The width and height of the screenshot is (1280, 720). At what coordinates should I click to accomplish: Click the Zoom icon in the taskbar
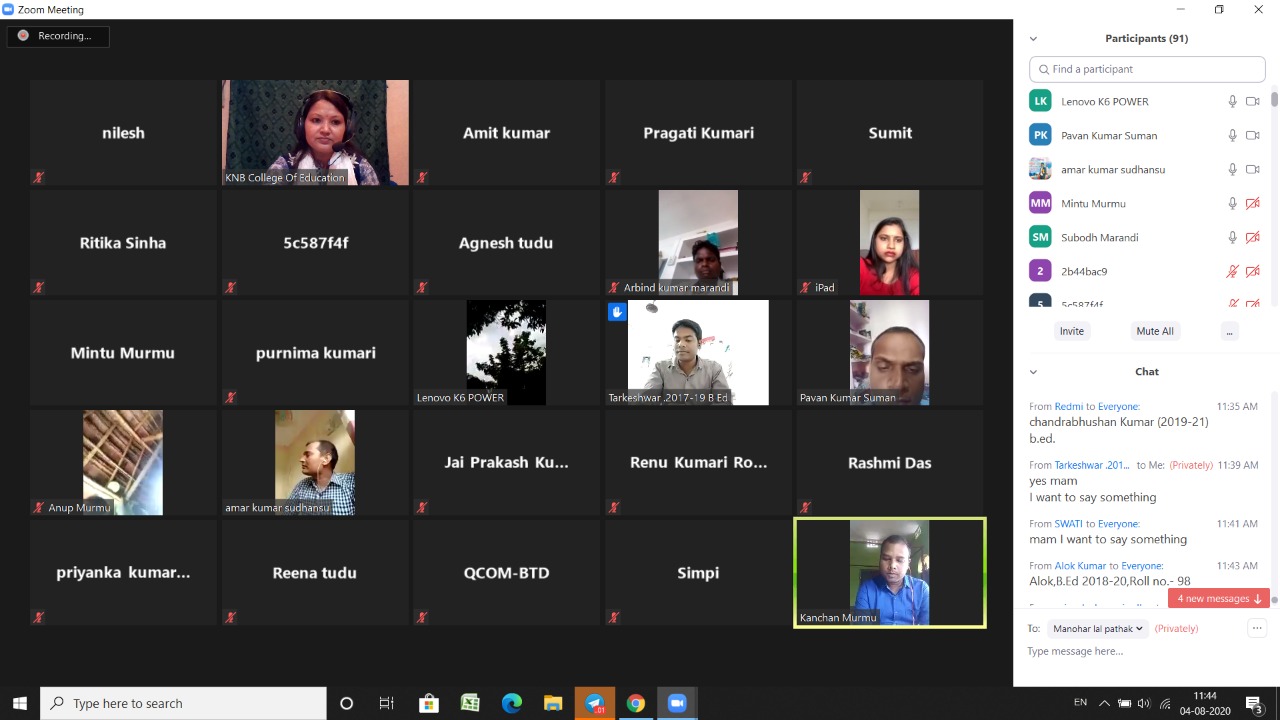[676, 703]
